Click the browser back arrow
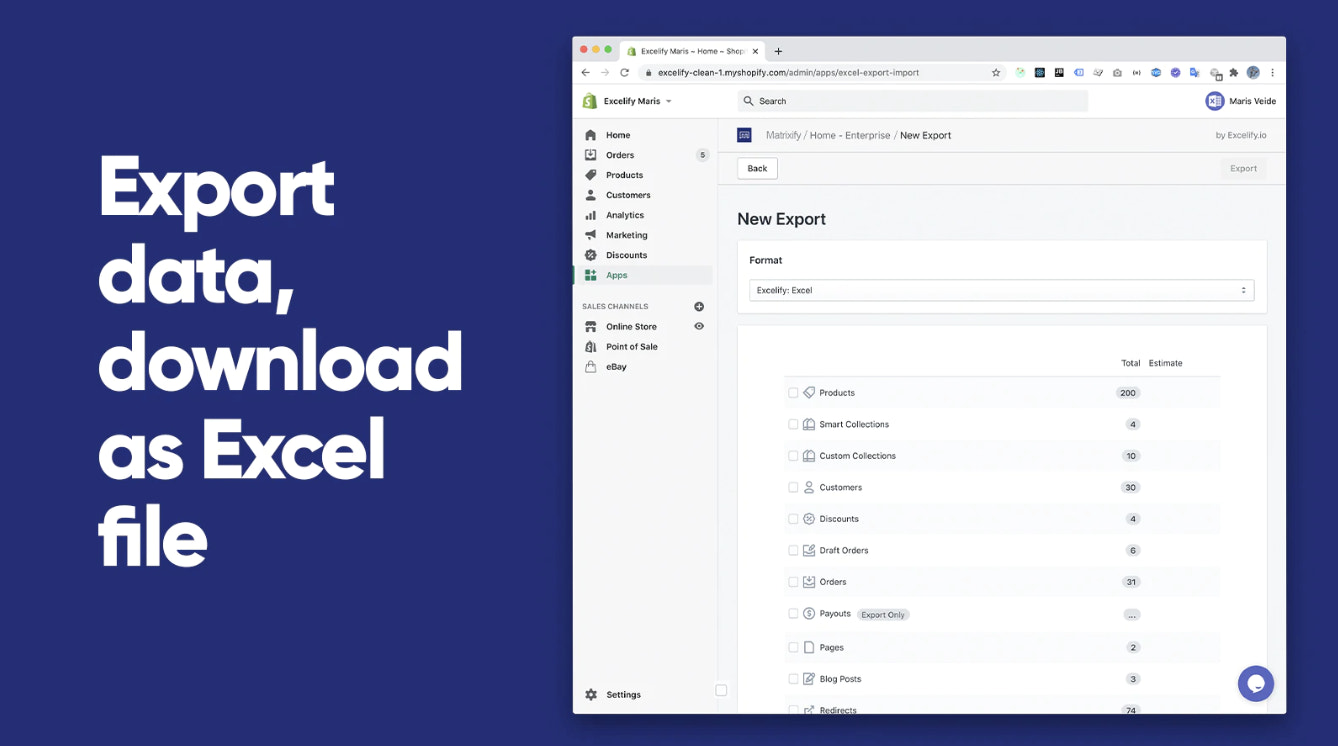This screenshot has height=746, width=1338. 586,73
